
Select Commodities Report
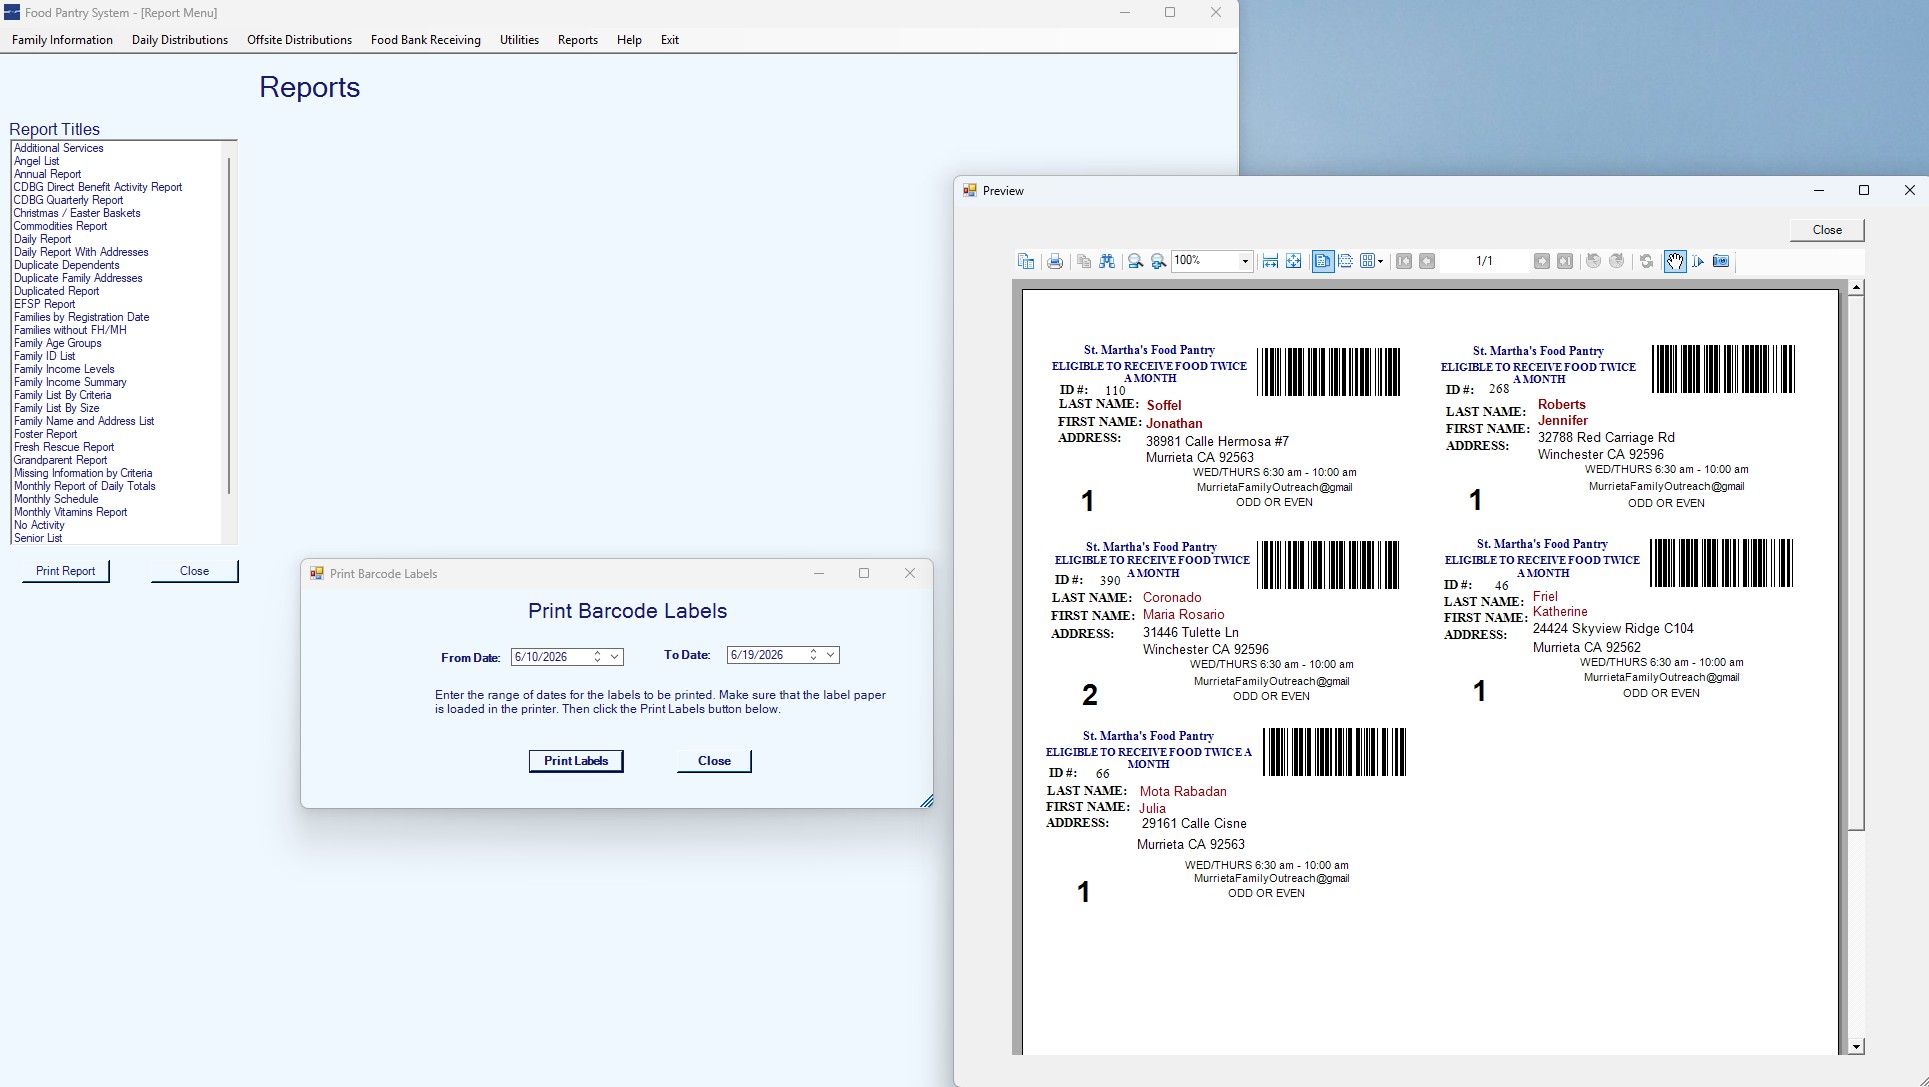61,226
